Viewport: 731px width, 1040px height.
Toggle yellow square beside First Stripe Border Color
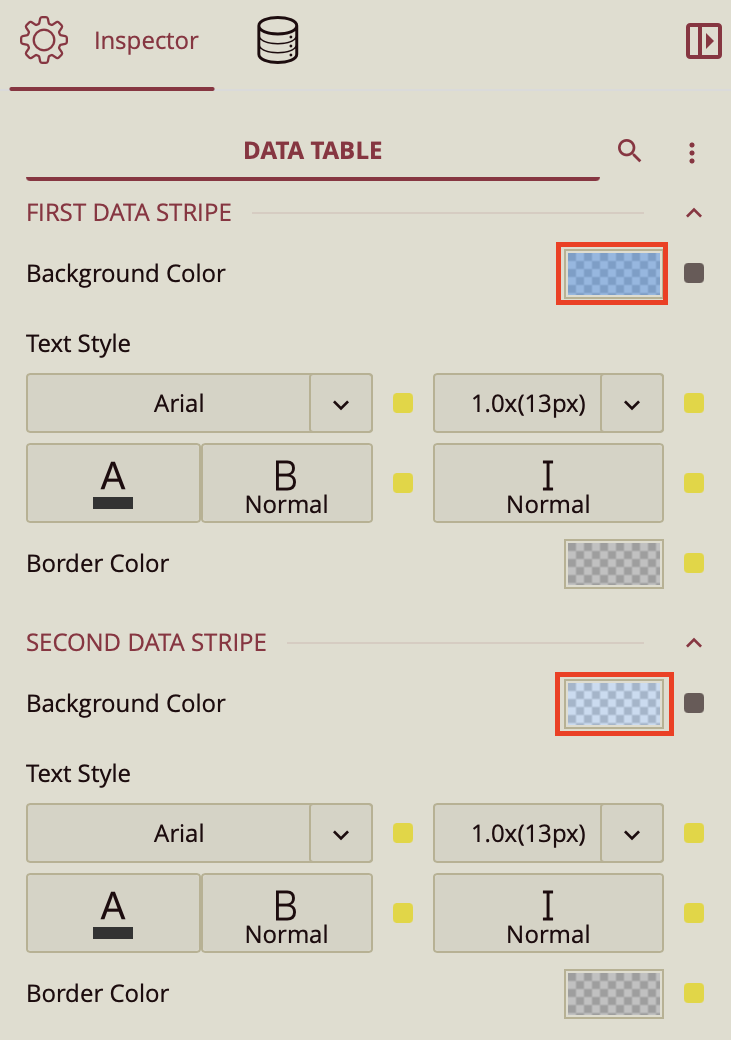pyautogui.click(x=694, y=563)
